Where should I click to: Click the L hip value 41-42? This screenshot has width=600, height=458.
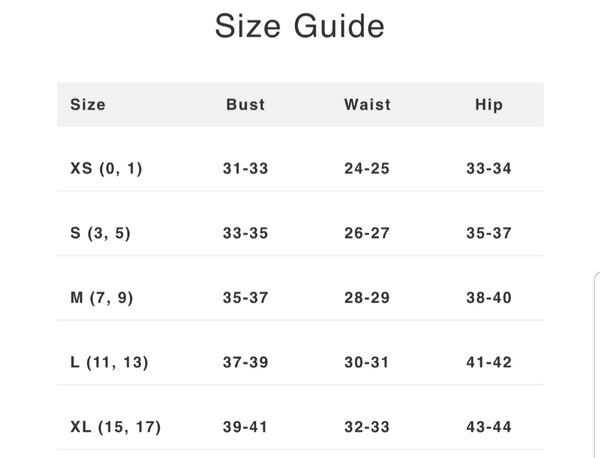point(489,363)
